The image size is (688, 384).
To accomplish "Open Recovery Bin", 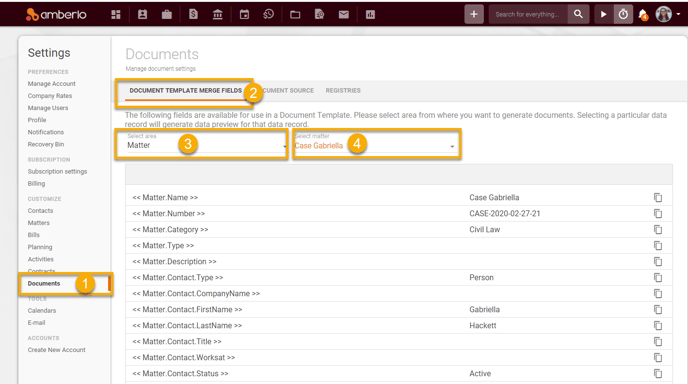I will (46, 144).
